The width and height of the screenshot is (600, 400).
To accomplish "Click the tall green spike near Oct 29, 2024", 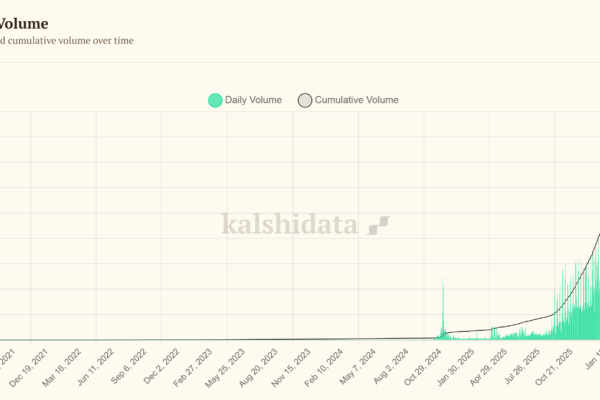I will [443, 310].
